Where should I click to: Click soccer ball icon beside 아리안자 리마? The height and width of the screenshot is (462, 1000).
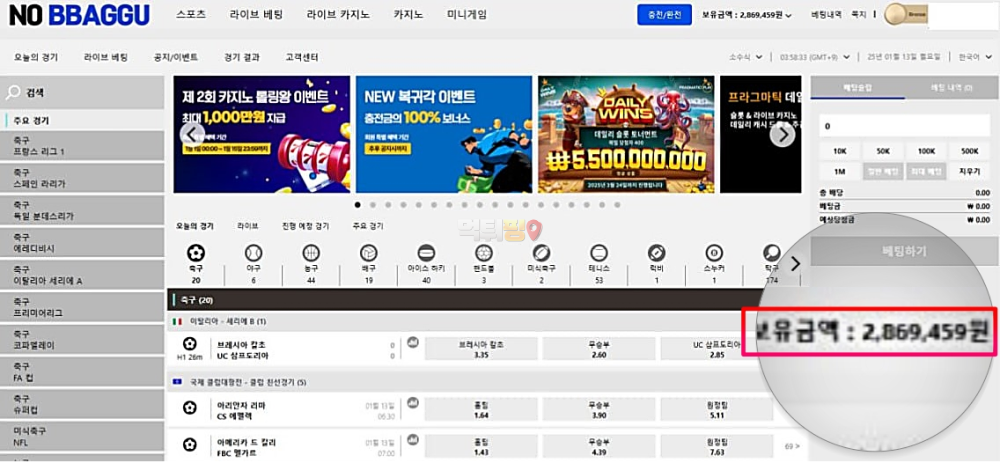189,407
